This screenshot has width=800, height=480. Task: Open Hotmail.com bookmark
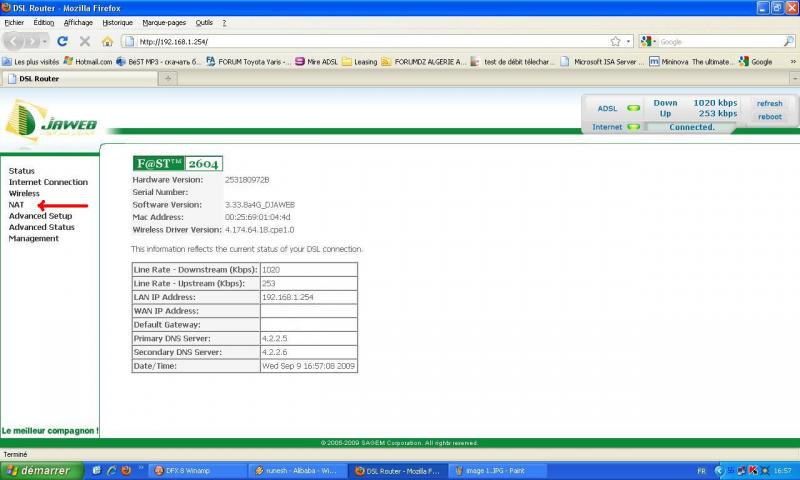pyautogui.click(x=87, y=62)
